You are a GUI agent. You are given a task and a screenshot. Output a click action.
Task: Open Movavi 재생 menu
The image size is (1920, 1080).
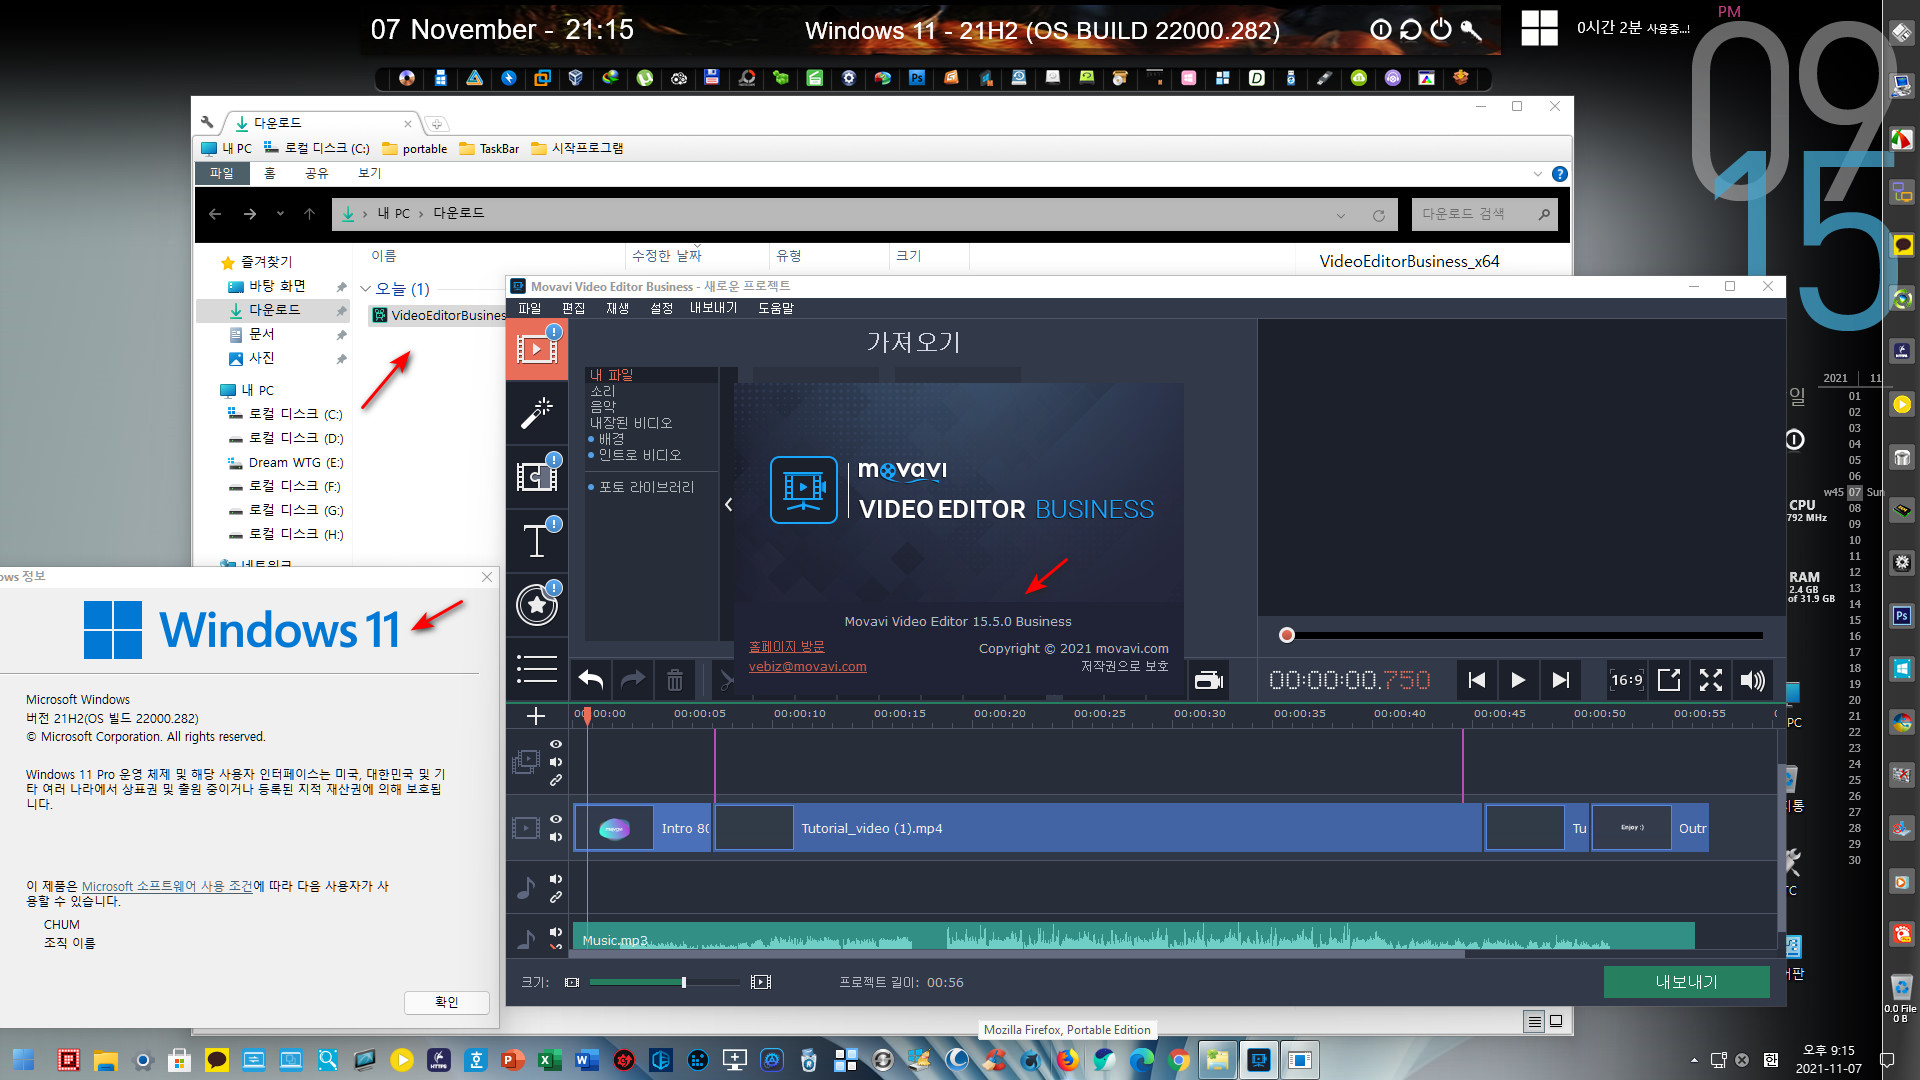coord(618,308)
